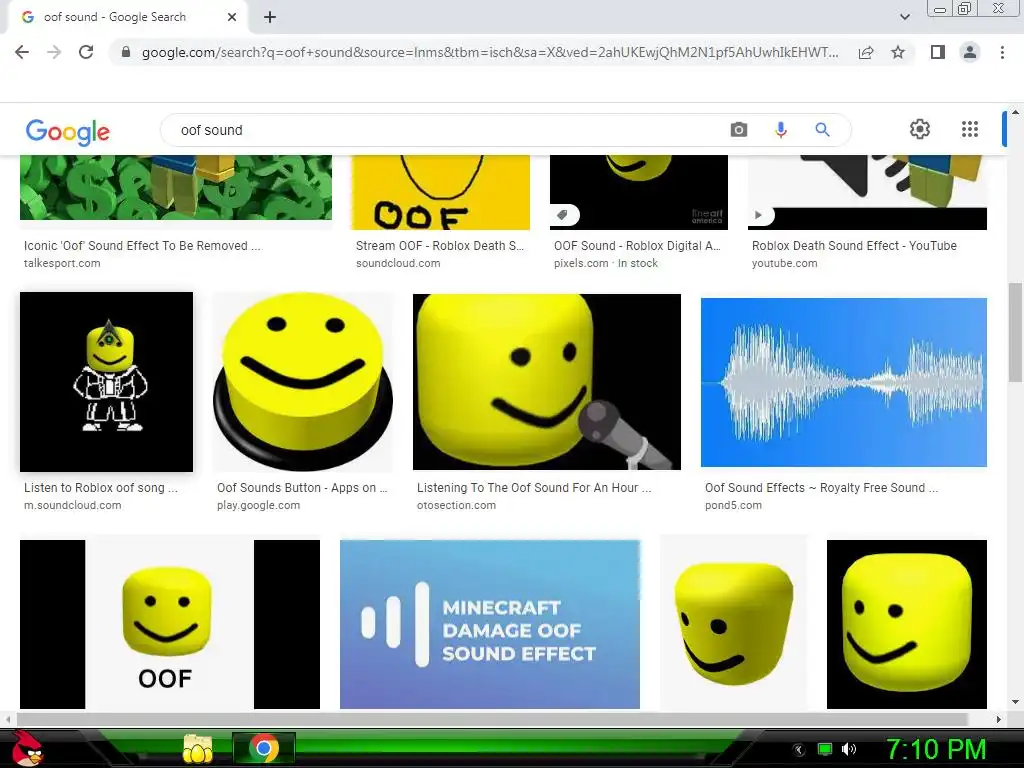Show hidden tray icons arrow
Viewport: 1024px width, 768px height.
[799, 750]
